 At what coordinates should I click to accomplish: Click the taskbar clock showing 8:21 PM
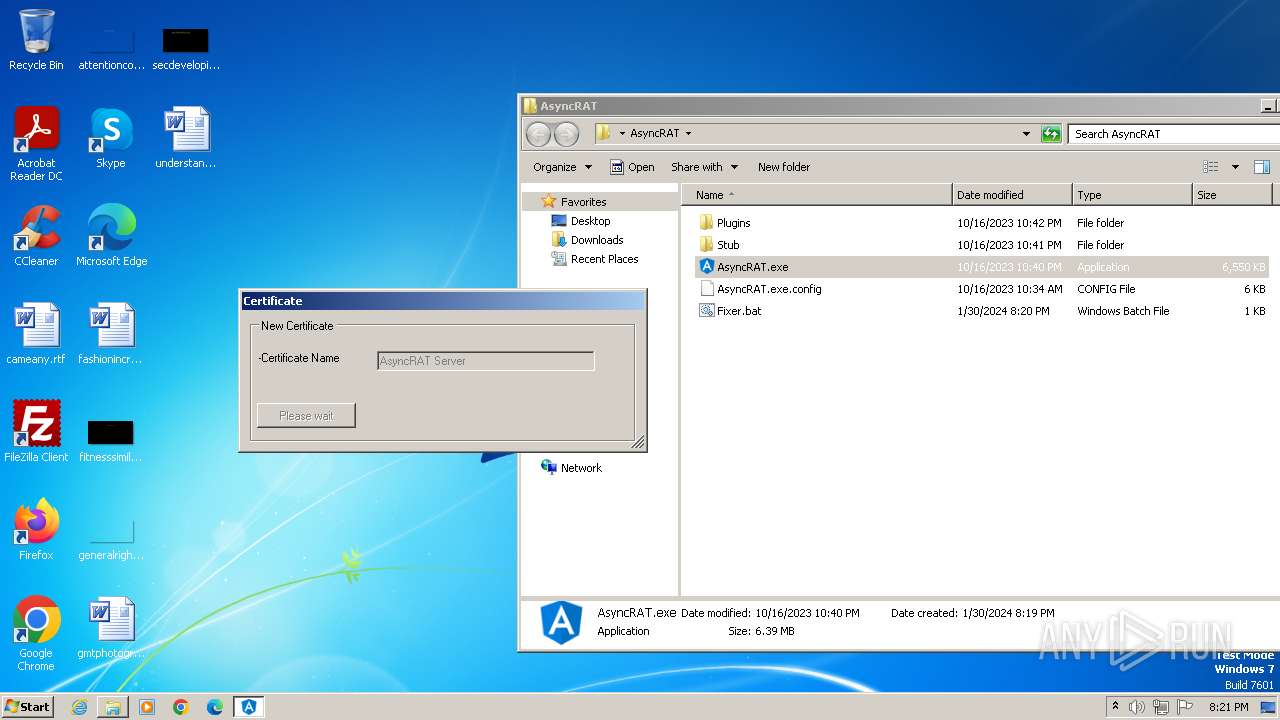[1228, 707]
